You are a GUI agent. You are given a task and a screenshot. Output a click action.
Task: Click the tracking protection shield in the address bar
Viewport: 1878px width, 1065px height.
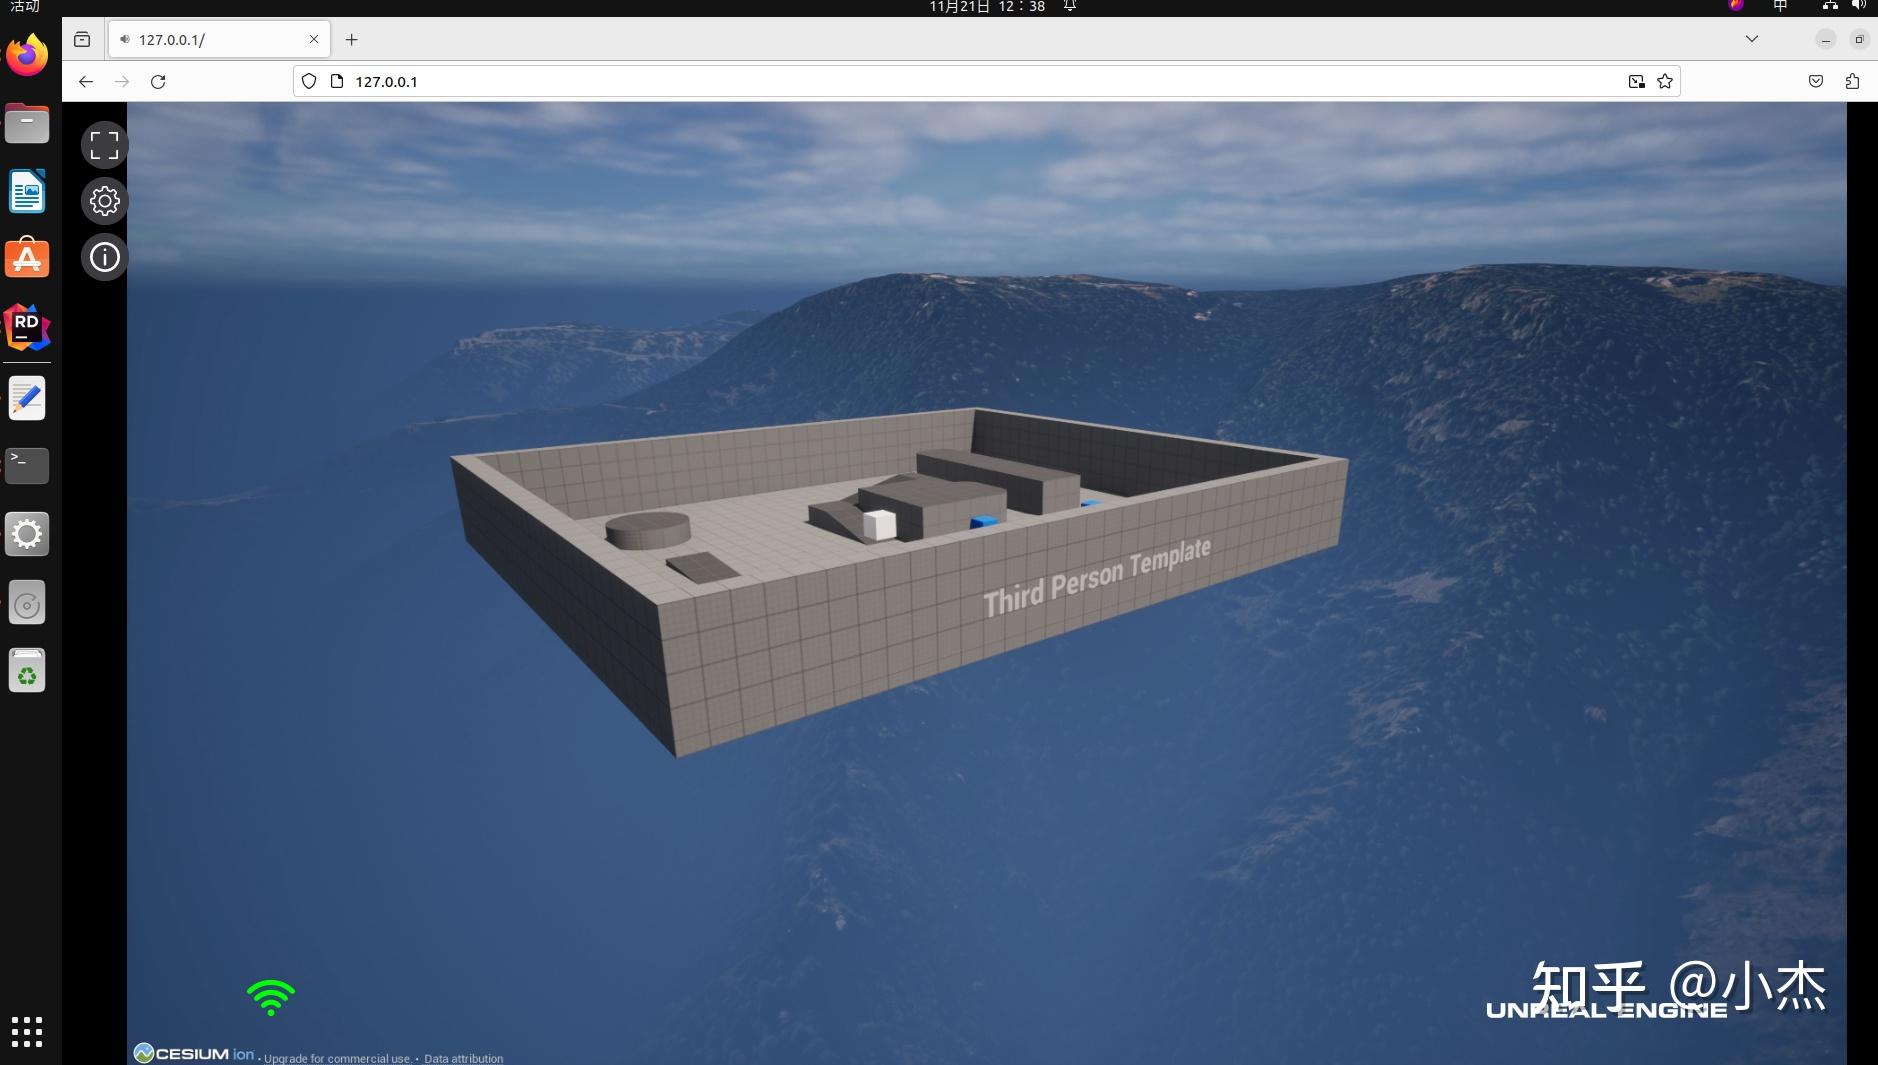click(309, 81)
